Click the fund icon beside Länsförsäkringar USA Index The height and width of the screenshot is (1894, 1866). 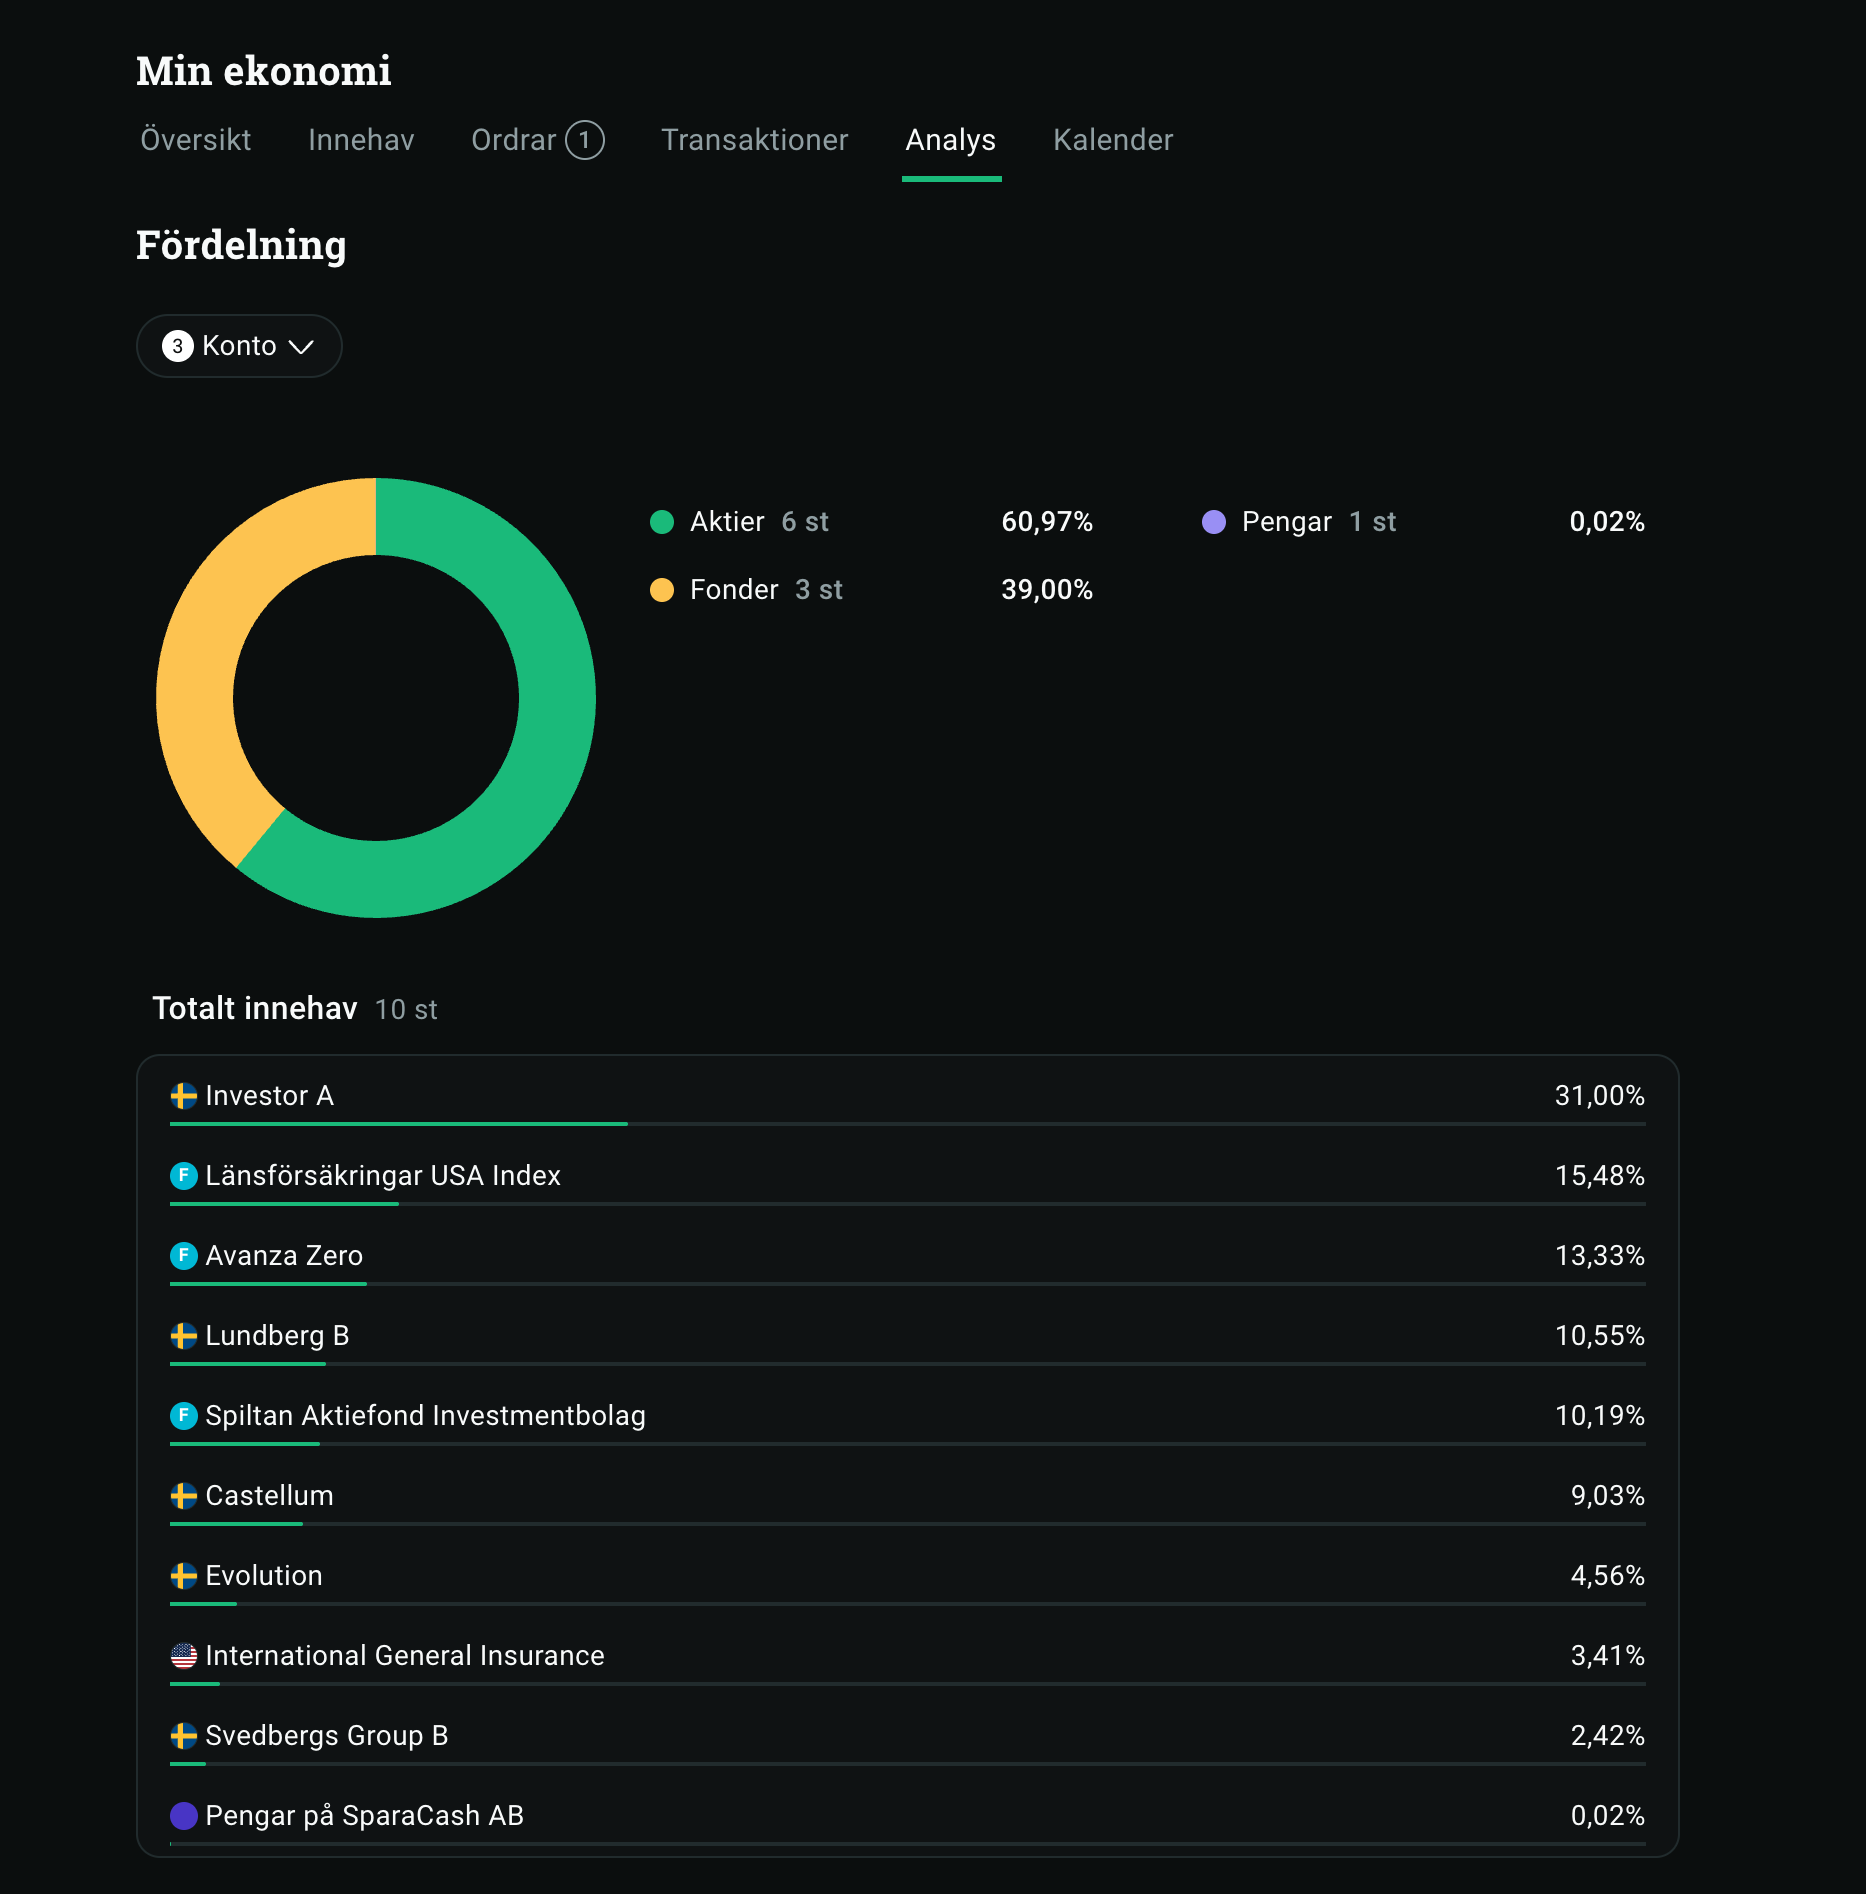184,1176
